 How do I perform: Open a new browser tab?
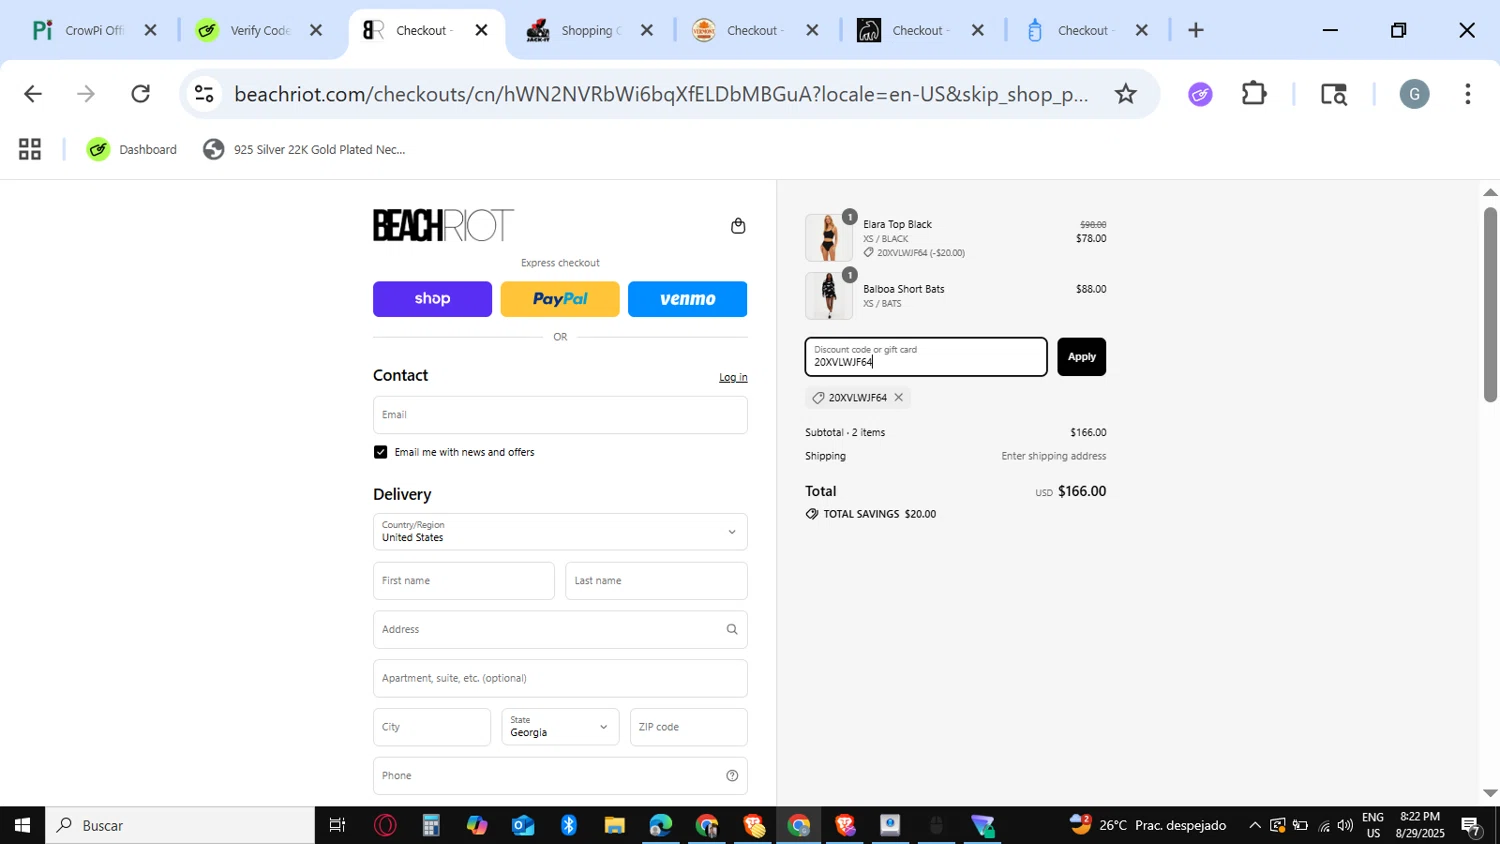pos(1195,30)
